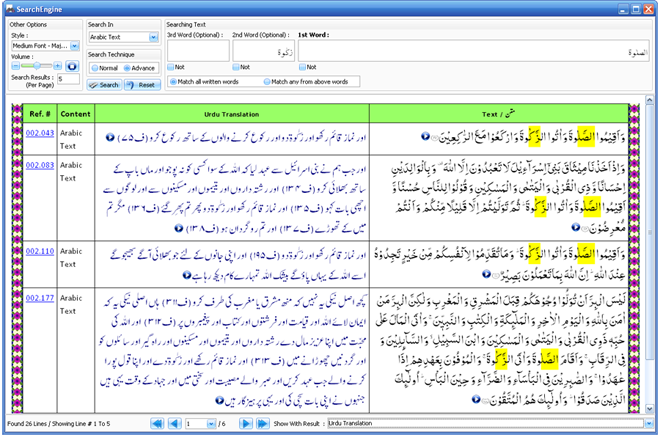Open the Search In dropdown

[154, 37]
